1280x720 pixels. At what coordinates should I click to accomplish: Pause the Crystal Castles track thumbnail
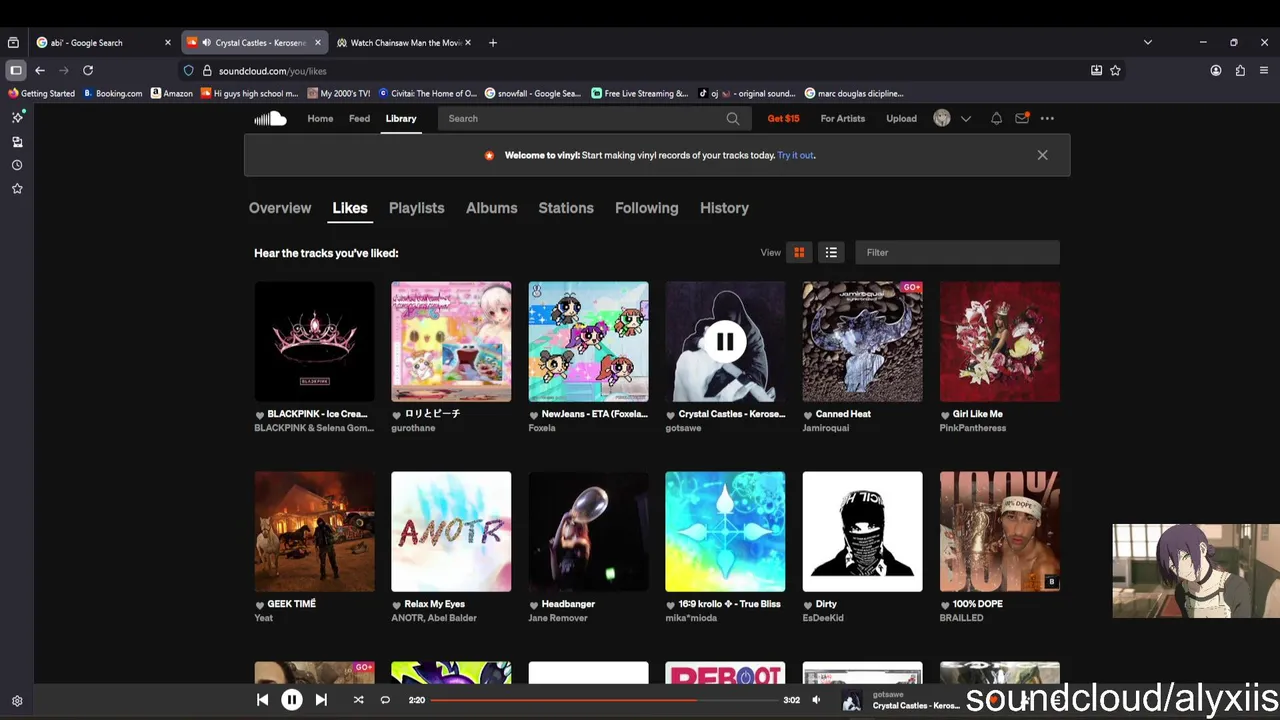tap(725, 342)
